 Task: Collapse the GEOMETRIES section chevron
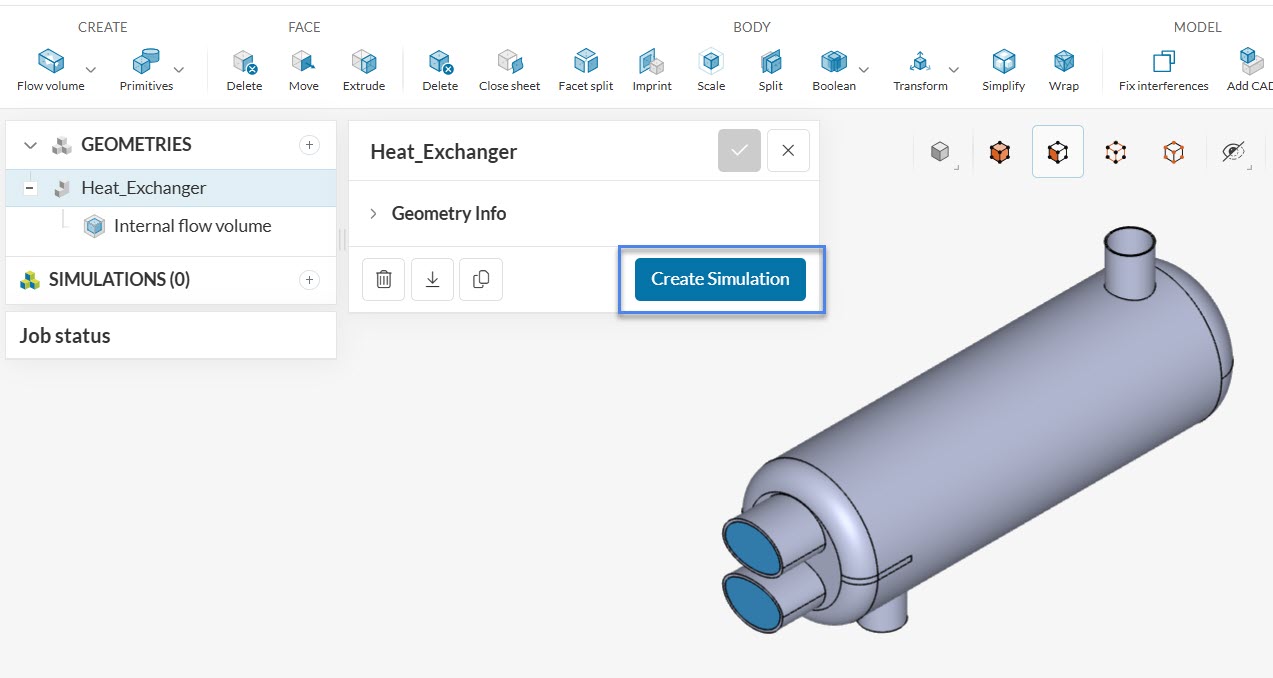click(30, 145)
